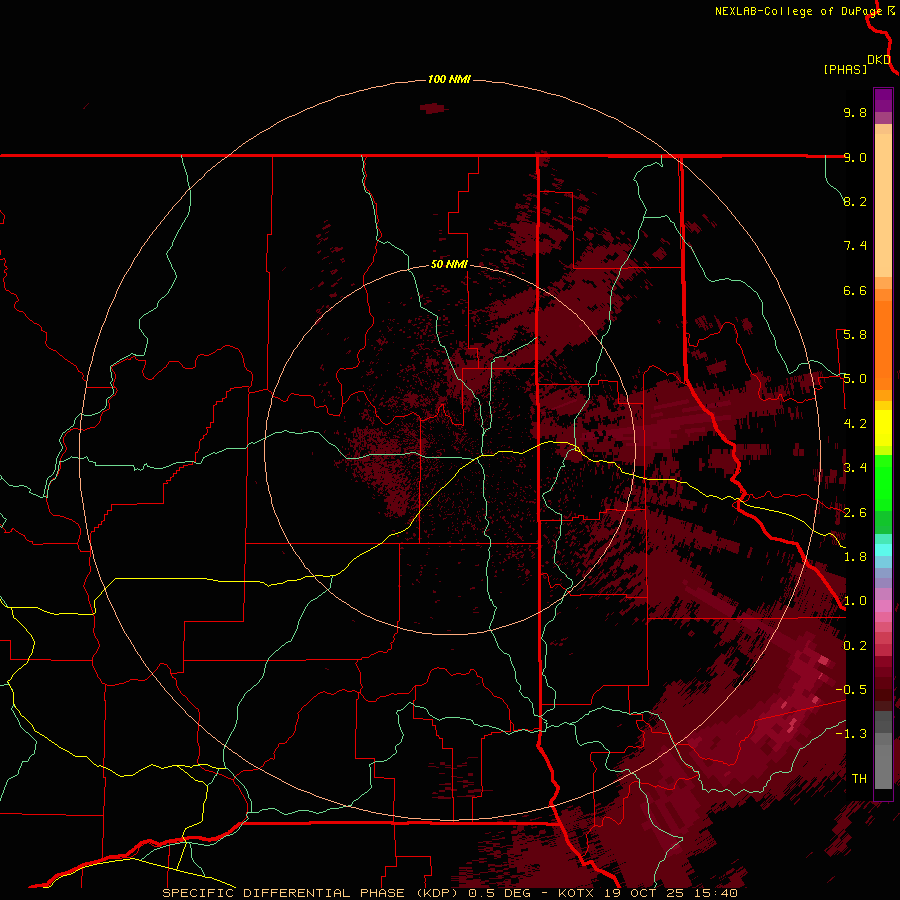Viewport: 900px width, 900px height.
Task: Click the yellow segment of the color bar
Action: [883, 427]
